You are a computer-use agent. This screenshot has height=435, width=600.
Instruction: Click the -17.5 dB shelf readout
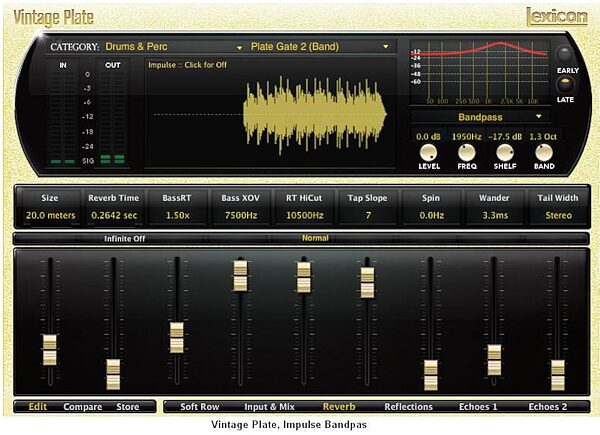[505, 137]
